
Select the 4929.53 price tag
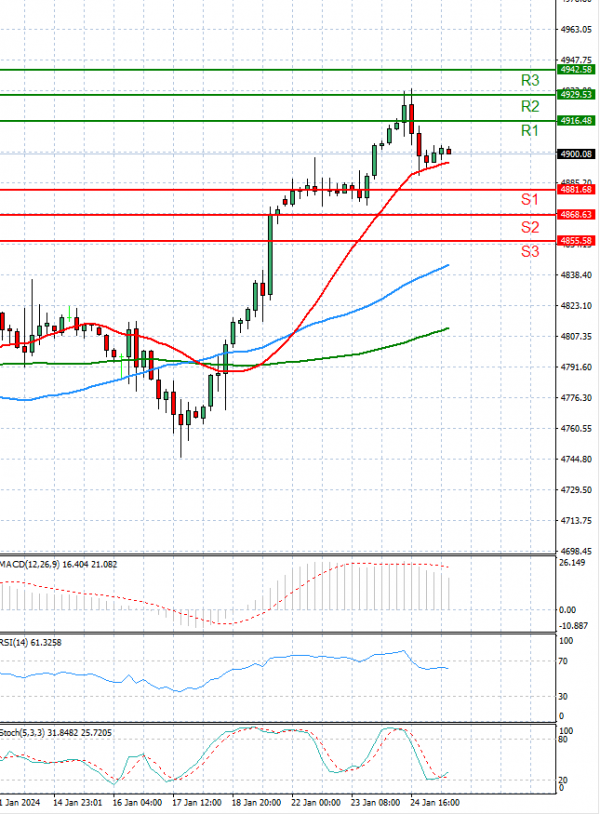576,94
